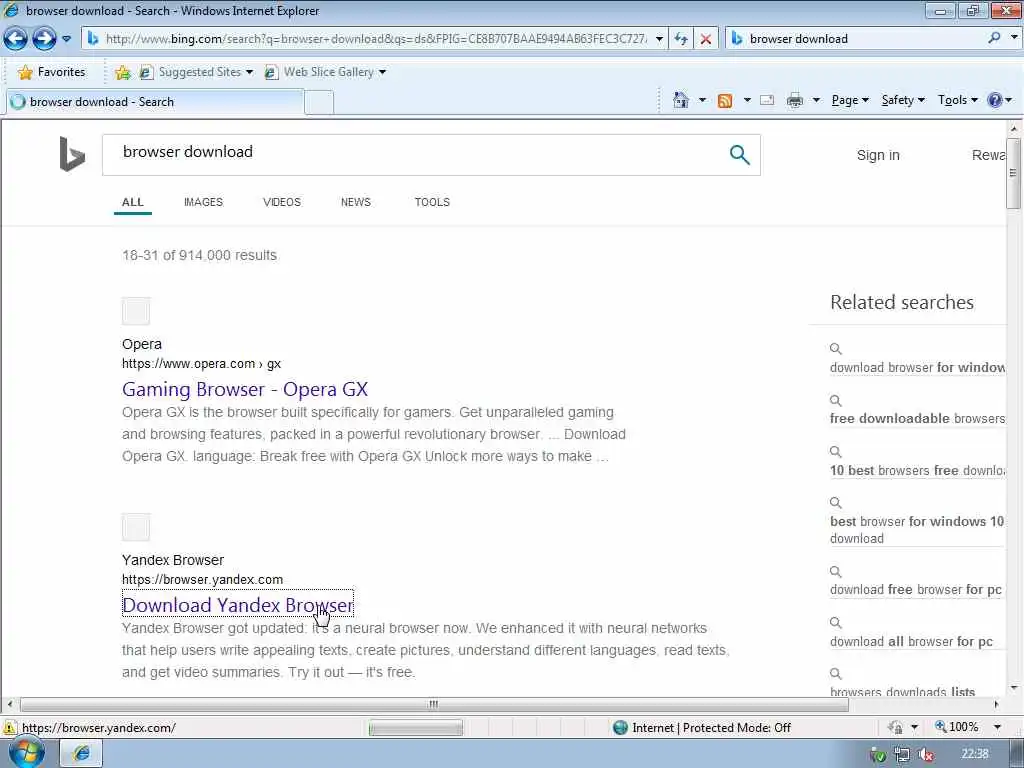Screen dimensions: 1024x768
Task: Open the Safety menu
Action: pos(903,100)
